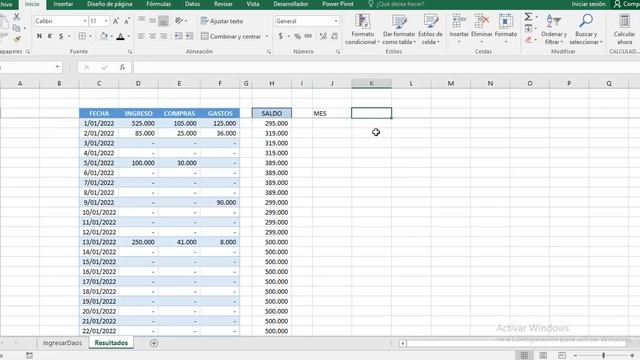The width and height of the screenshot is (640, 360).
Task: Open the font color dropdown arrow
Action: pos(129,36)
